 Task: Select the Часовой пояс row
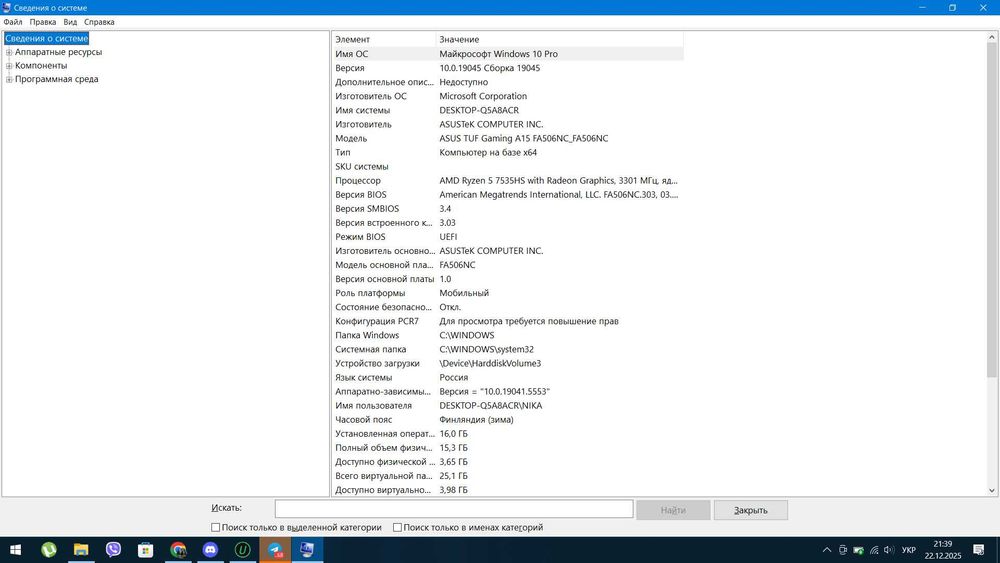508,420
